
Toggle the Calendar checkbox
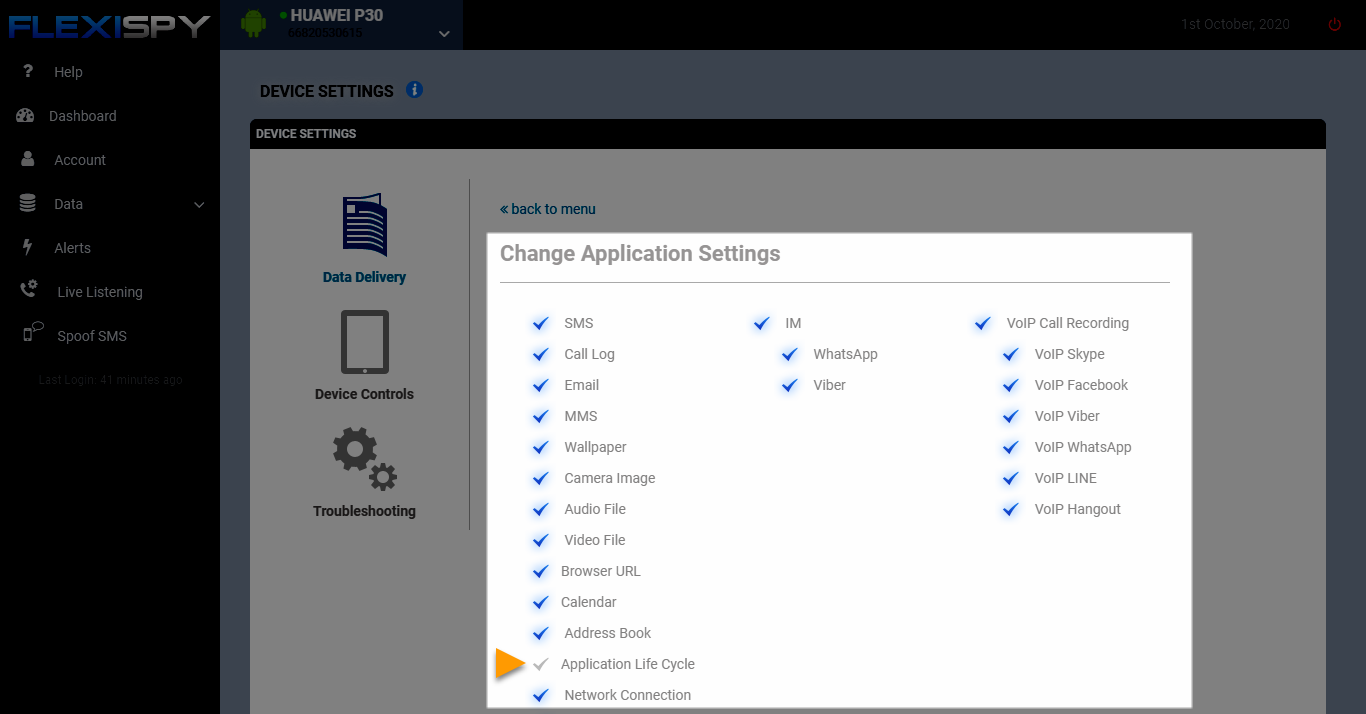coord(541,602)
